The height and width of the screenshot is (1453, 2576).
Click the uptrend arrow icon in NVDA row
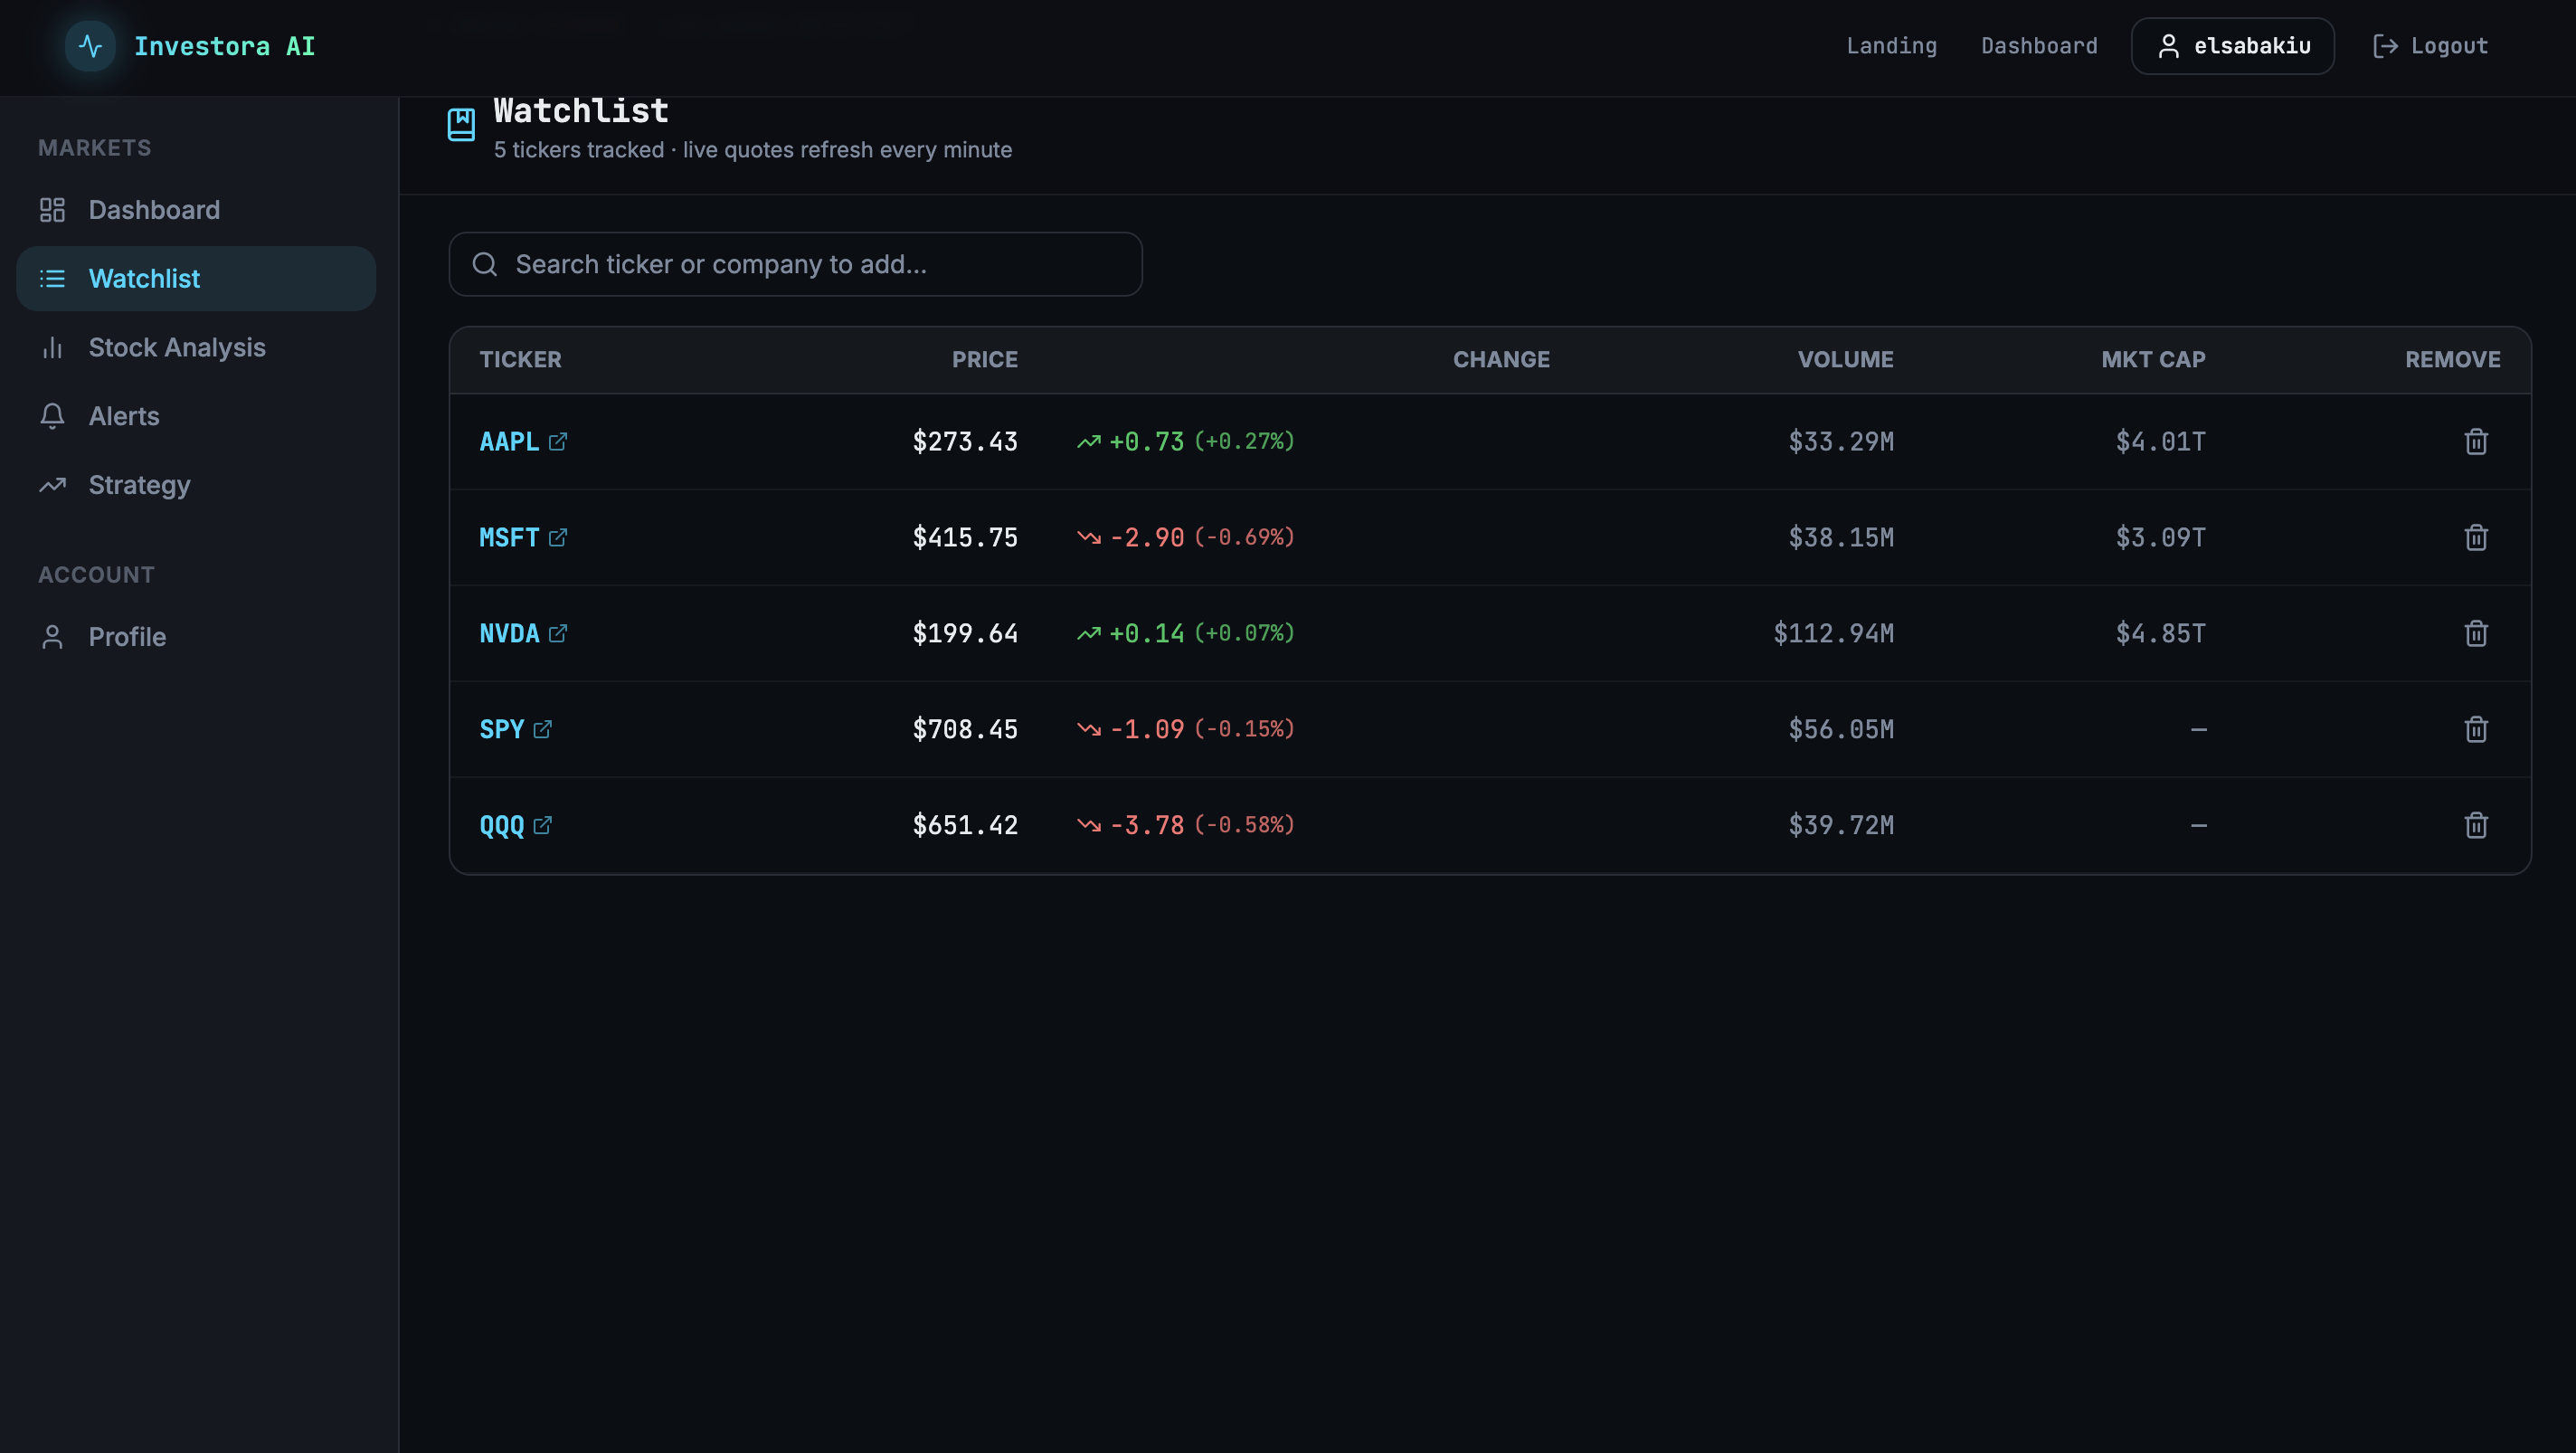(1088, 634)
